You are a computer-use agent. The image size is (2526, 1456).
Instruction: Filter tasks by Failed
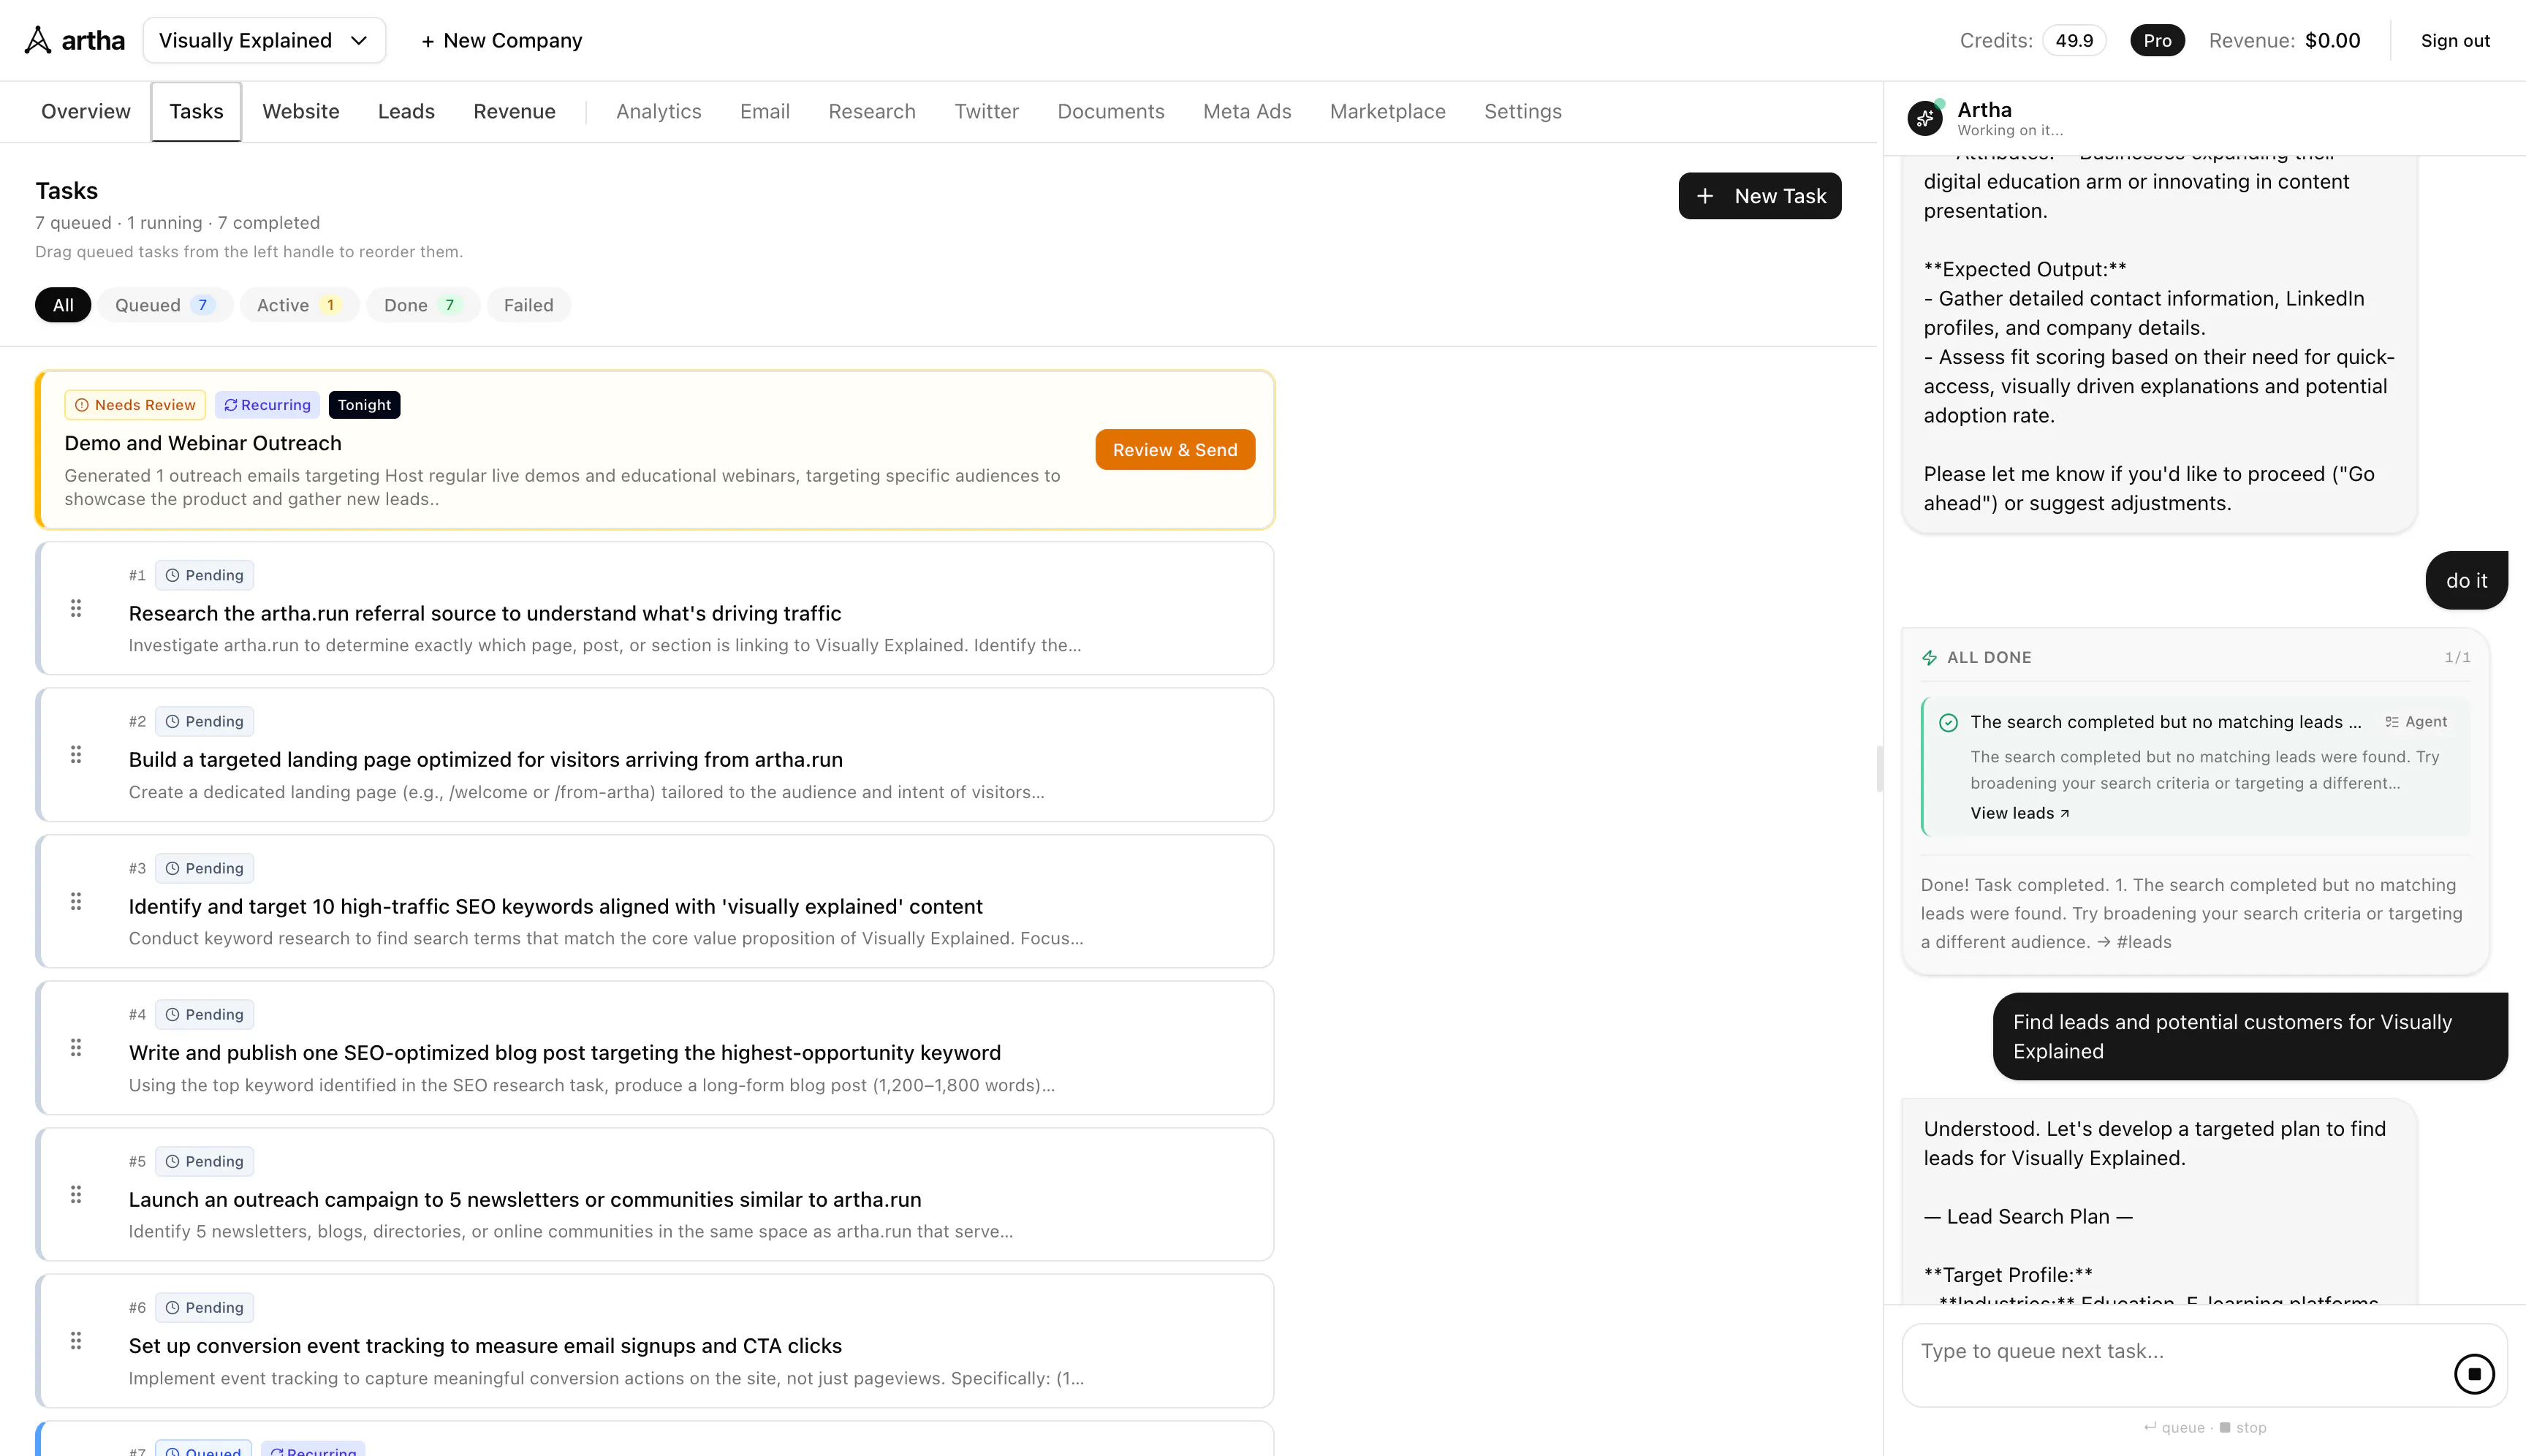(528, 305)
